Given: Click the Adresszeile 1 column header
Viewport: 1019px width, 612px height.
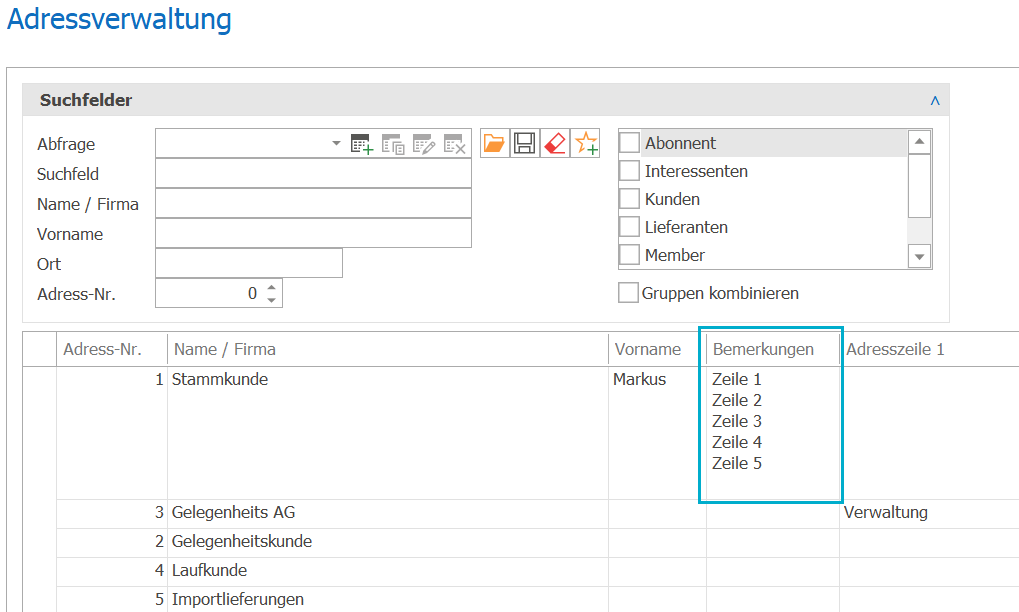Looking at the screenshot, I should (929, 350).
